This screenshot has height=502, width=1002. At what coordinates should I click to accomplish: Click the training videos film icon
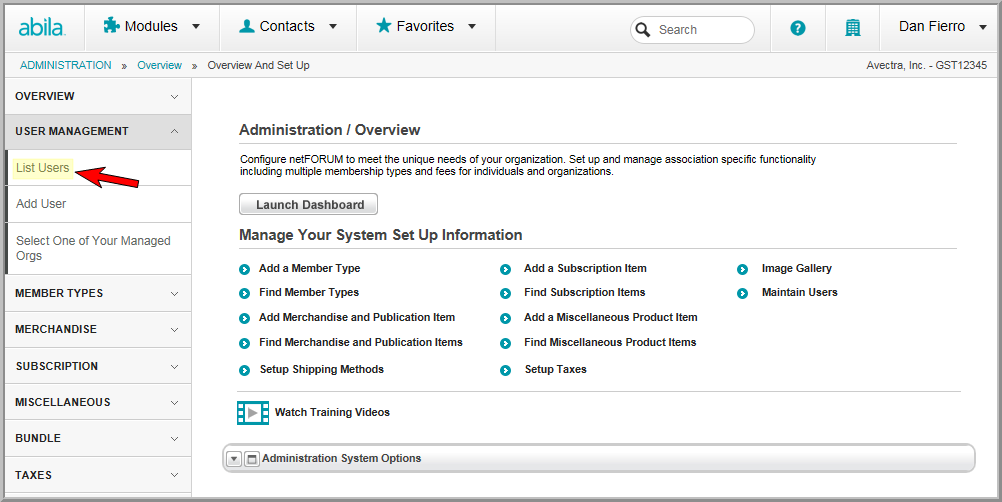252,413
